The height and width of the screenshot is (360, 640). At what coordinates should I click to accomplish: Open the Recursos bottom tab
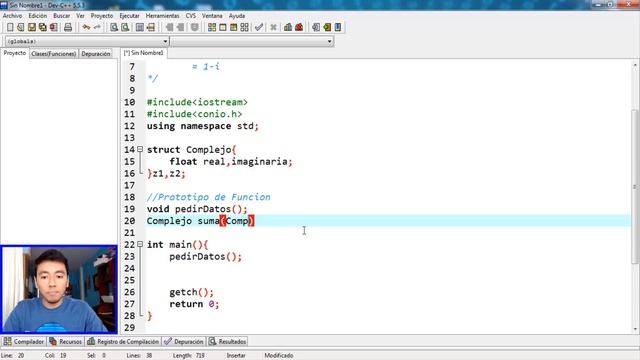click(x=66, y=341)
